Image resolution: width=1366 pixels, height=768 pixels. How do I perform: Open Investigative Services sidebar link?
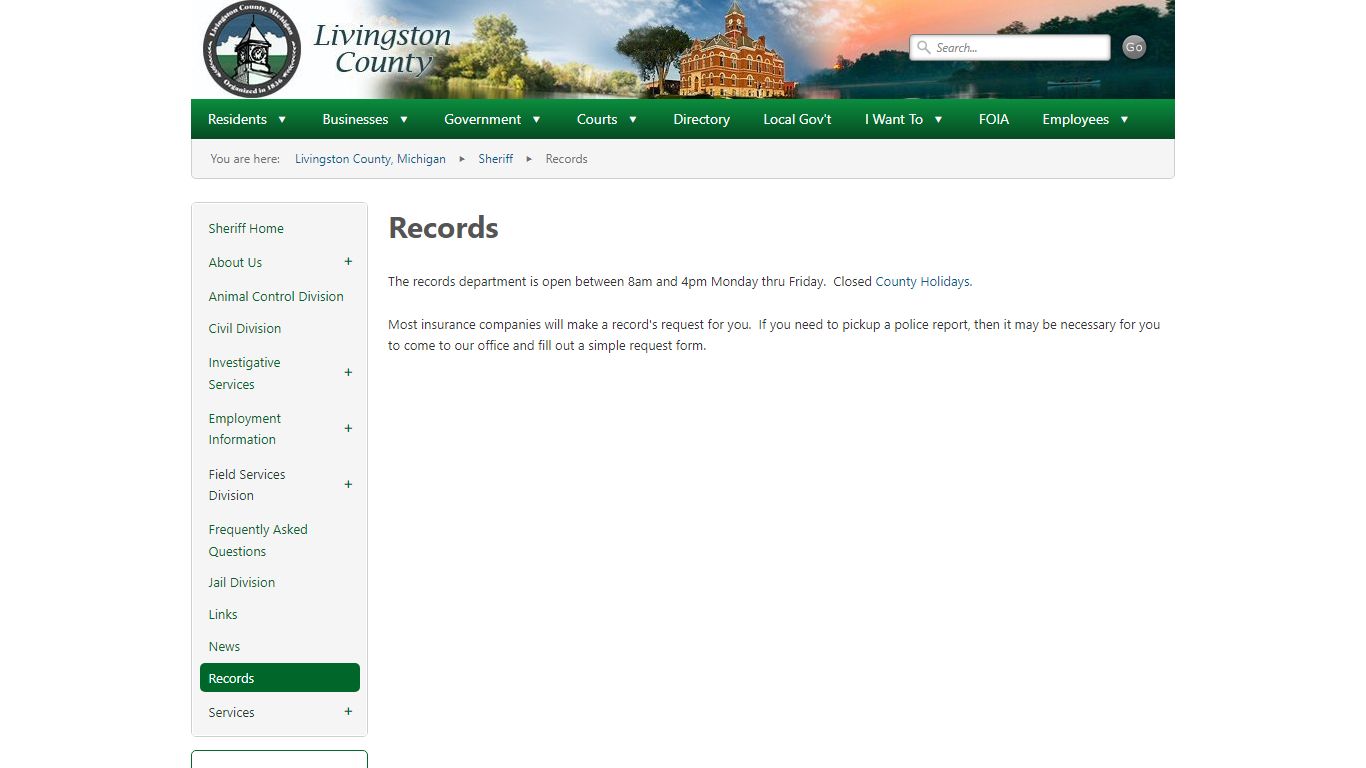(245, 373)
